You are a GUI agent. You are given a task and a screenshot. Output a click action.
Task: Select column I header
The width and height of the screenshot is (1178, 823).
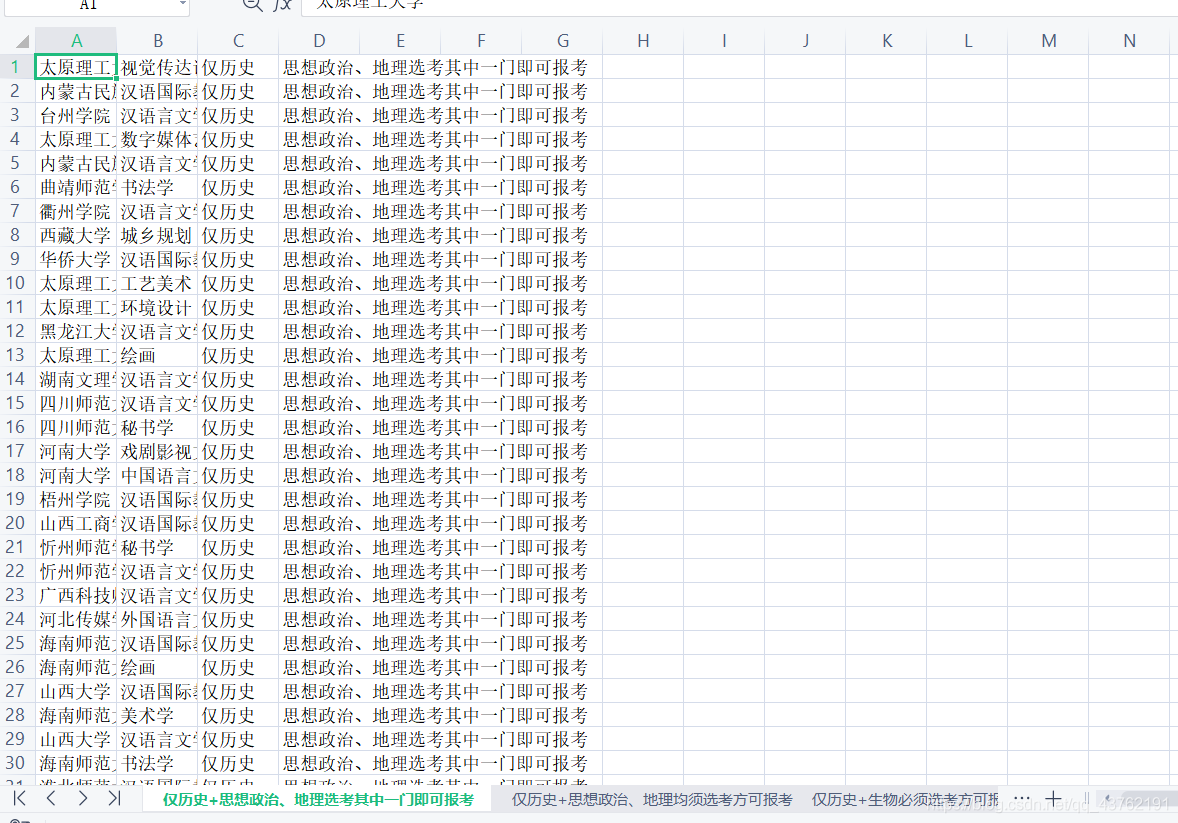(724, 41)
